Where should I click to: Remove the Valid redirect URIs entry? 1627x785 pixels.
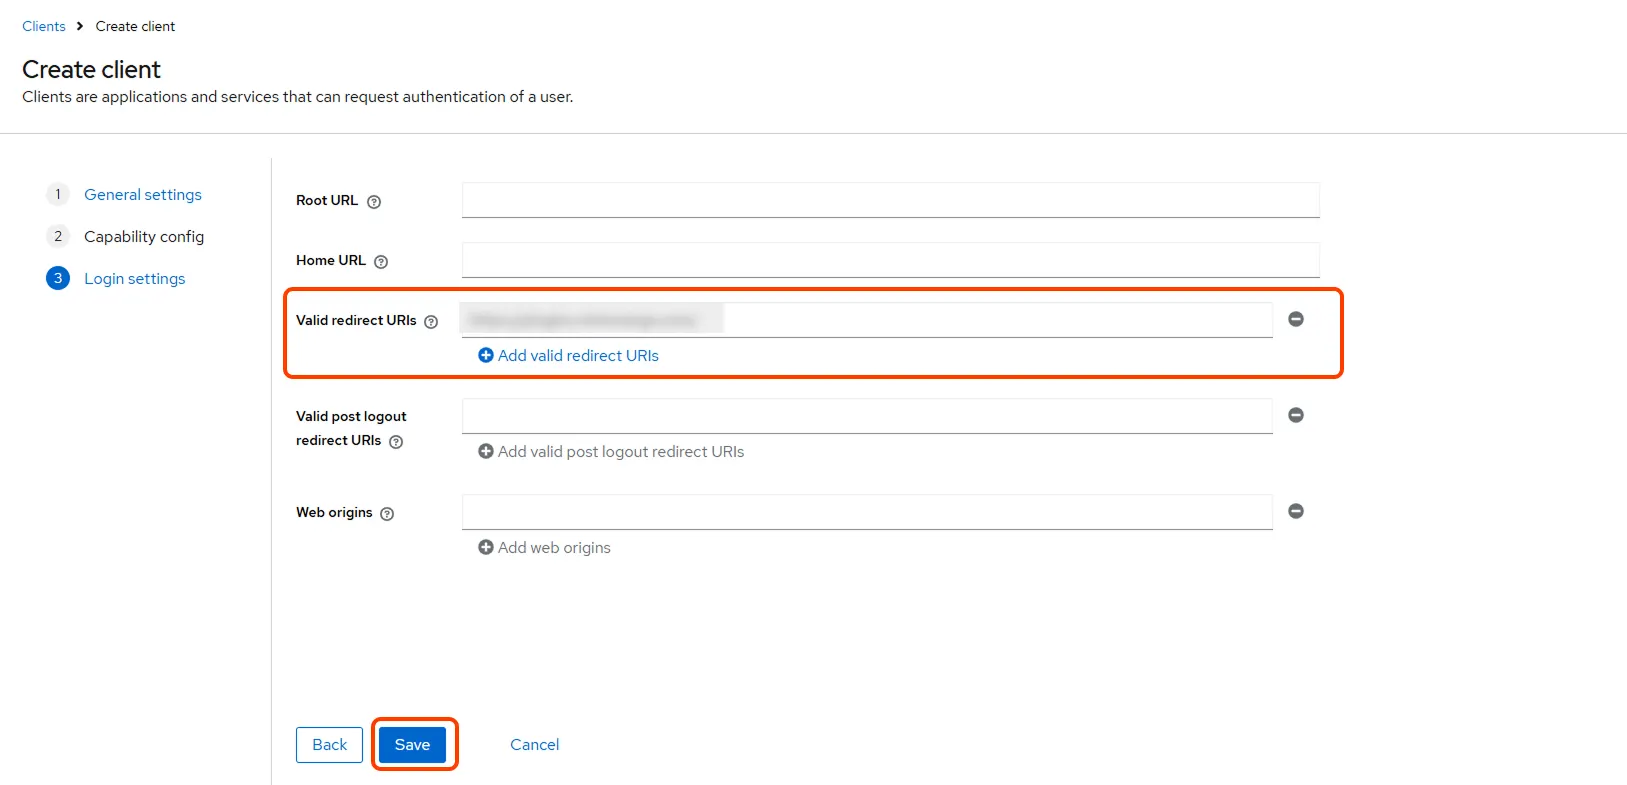click(x=1296, y=319)
